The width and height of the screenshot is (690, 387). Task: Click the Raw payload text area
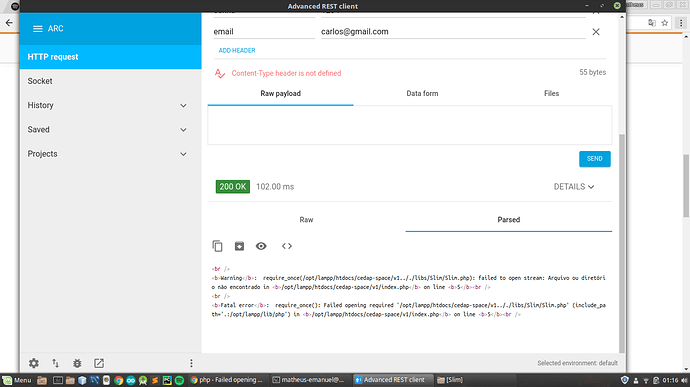[410, 125]
